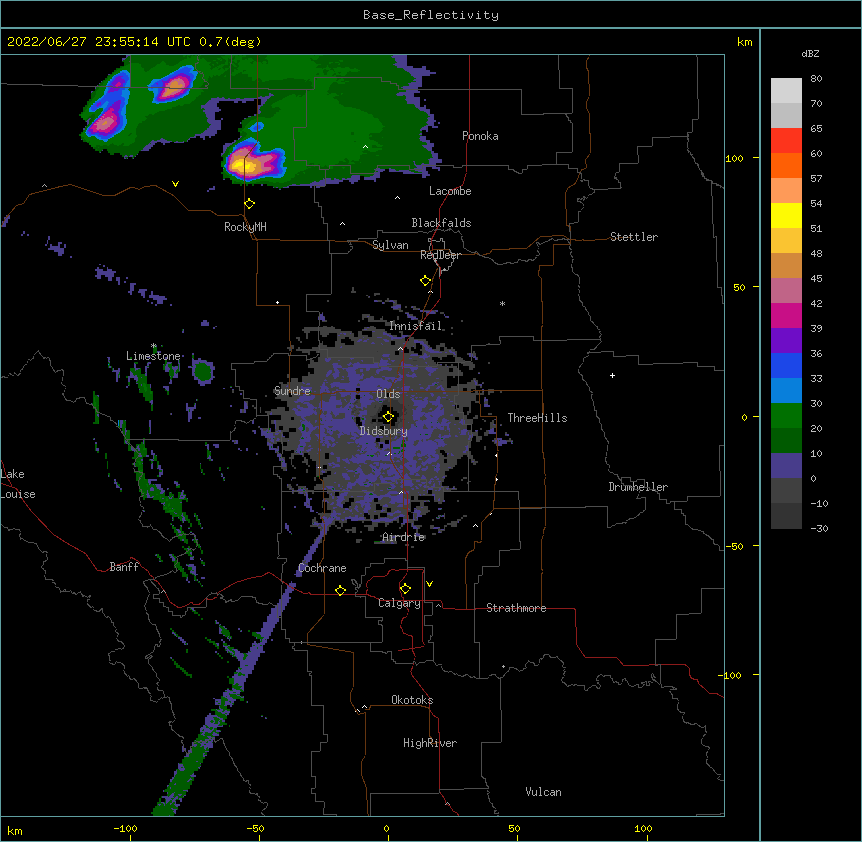Click the RockyMH map label
The image size is (862, 842).
(x=245, y=227)
